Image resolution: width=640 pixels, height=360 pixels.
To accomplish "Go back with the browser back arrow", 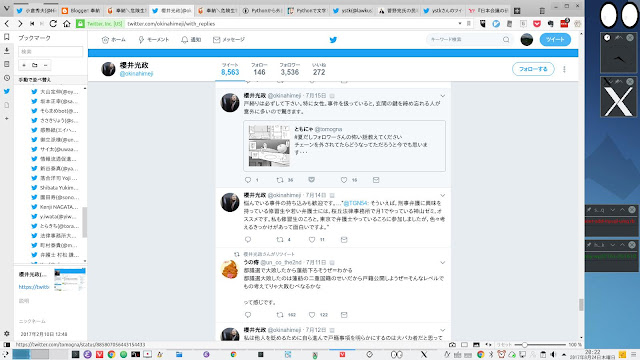I will 7,24.
